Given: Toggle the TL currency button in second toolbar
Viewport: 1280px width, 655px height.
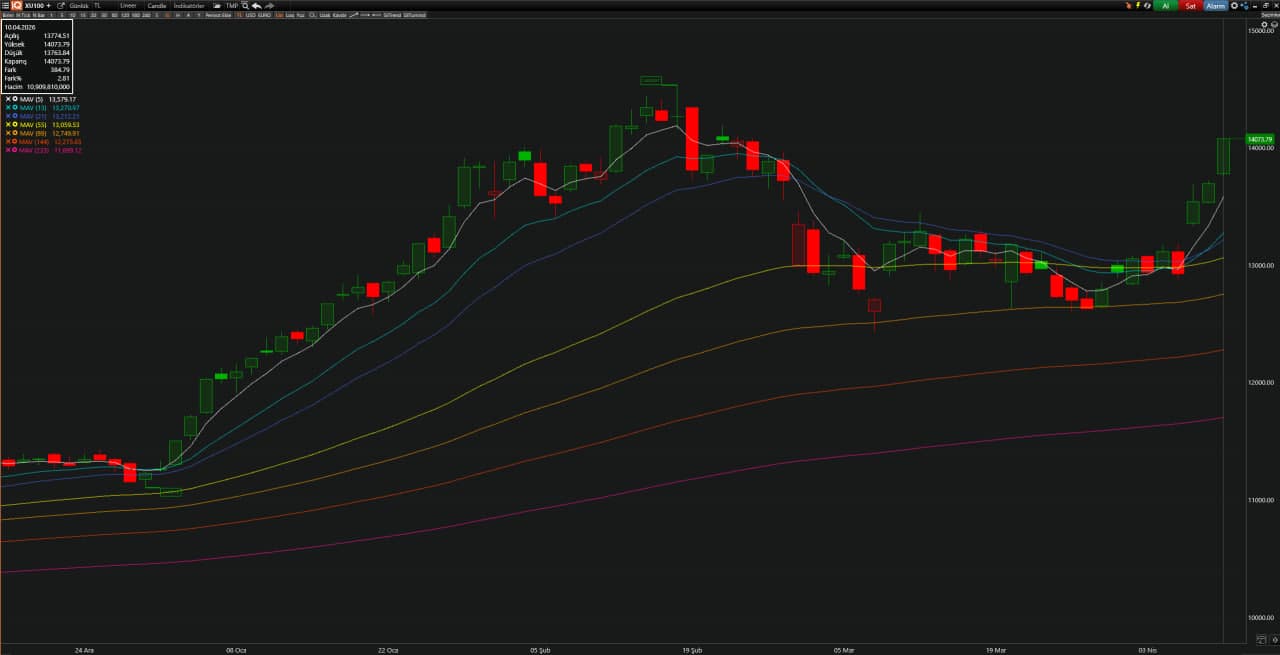Looking at the screenshot, I should [240, 16].
